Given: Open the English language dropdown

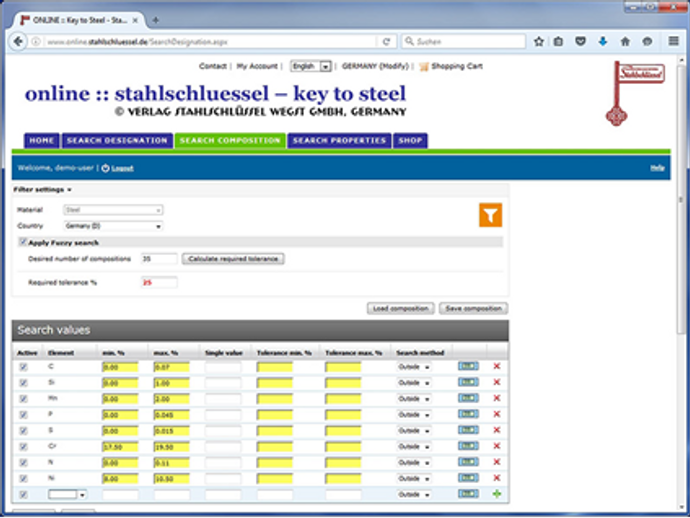Looking at the screenshot, I should click(310, 66).
